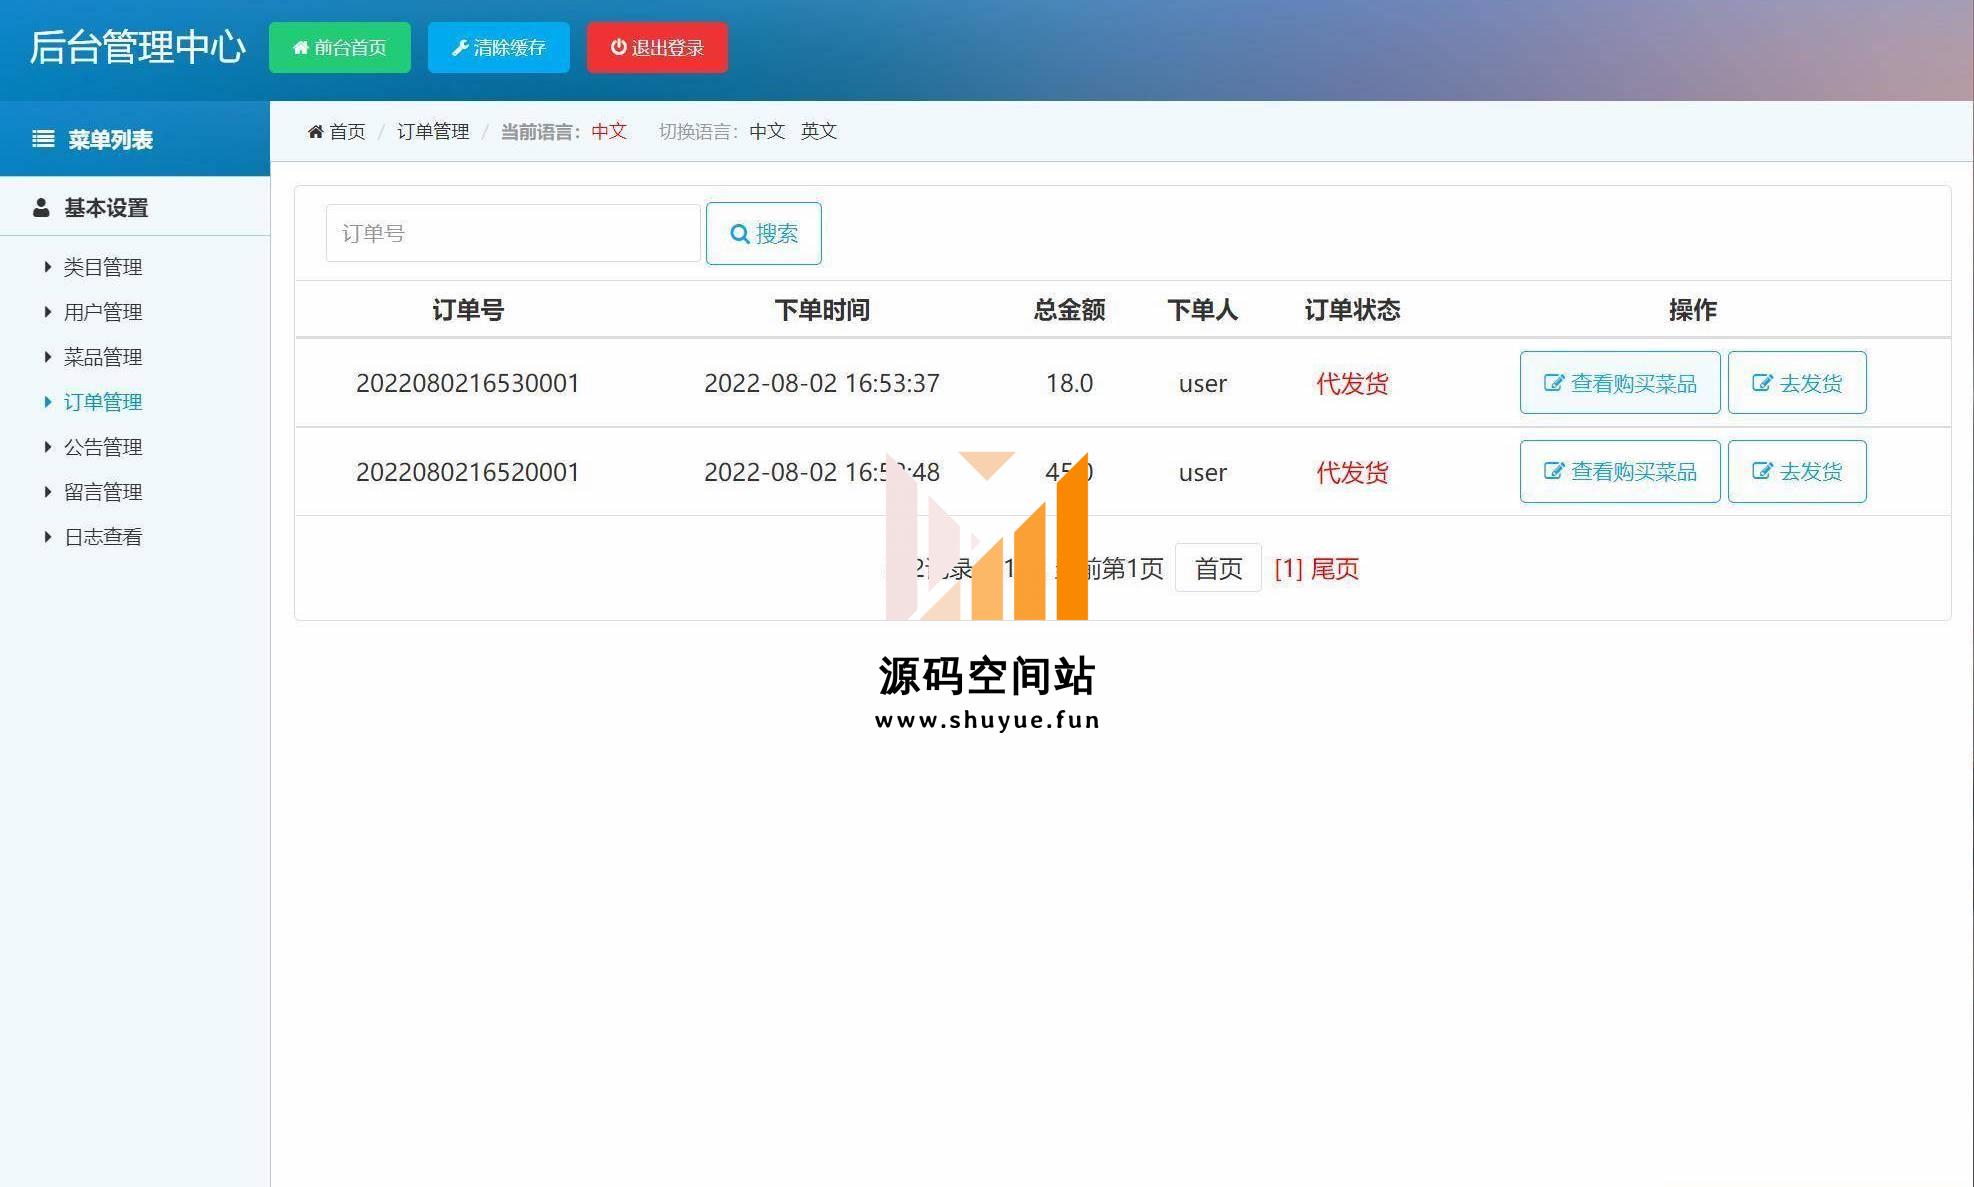Click the power icon on 退出登录
1974x1187 pixels.
[x=618, y=47]
